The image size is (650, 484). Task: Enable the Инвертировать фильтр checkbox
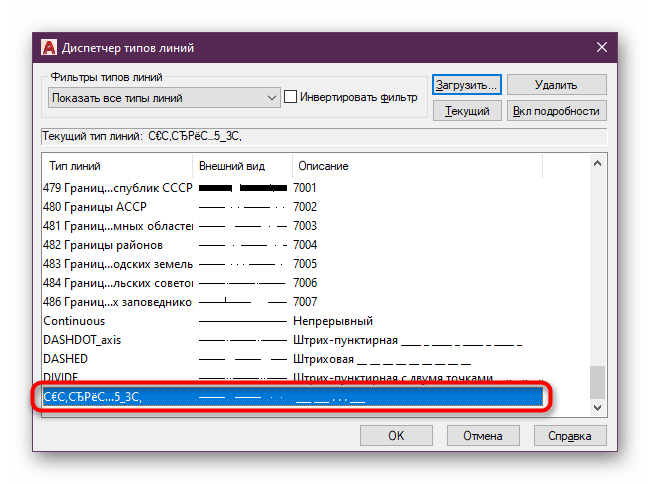pos(290,97)
